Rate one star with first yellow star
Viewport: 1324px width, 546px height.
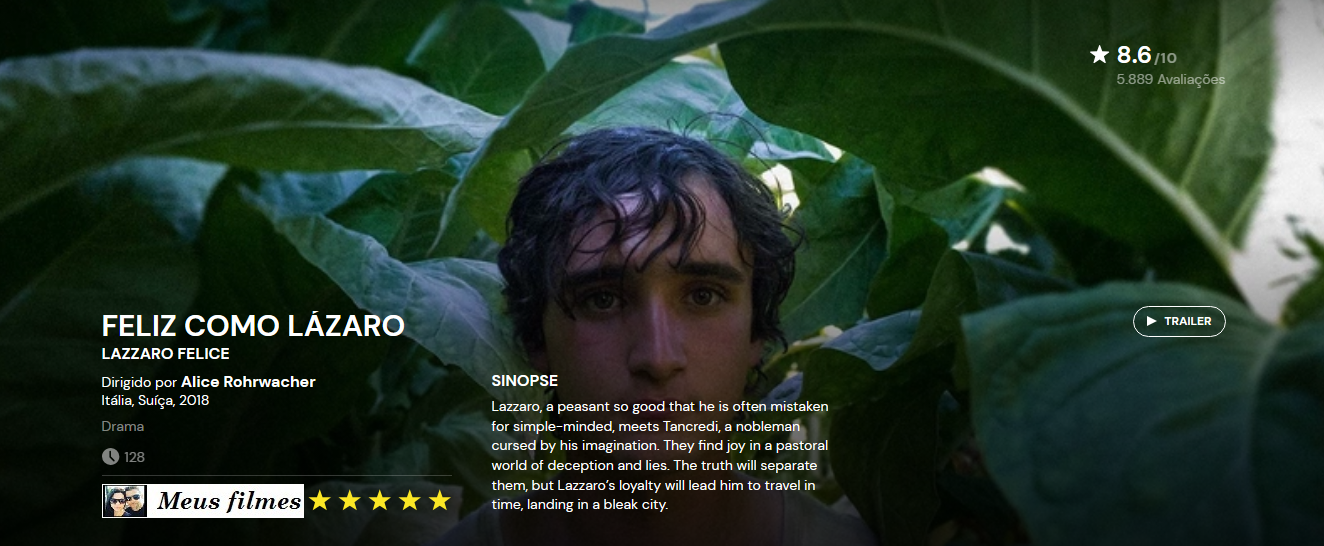(319, 501)
